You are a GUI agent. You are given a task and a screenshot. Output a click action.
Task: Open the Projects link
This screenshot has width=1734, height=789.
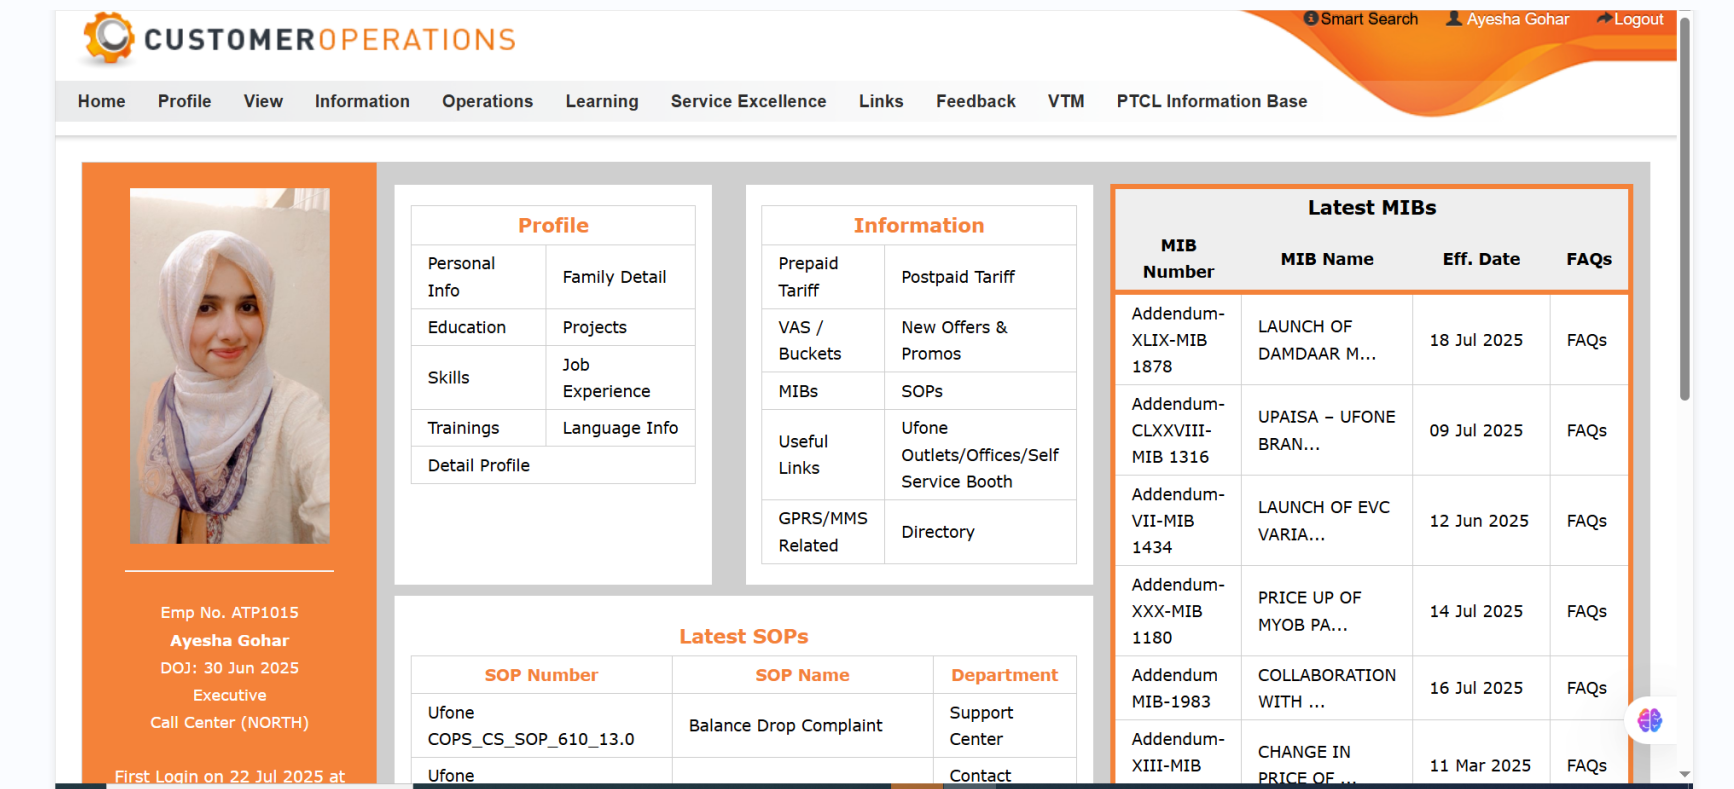coord(595,327)
